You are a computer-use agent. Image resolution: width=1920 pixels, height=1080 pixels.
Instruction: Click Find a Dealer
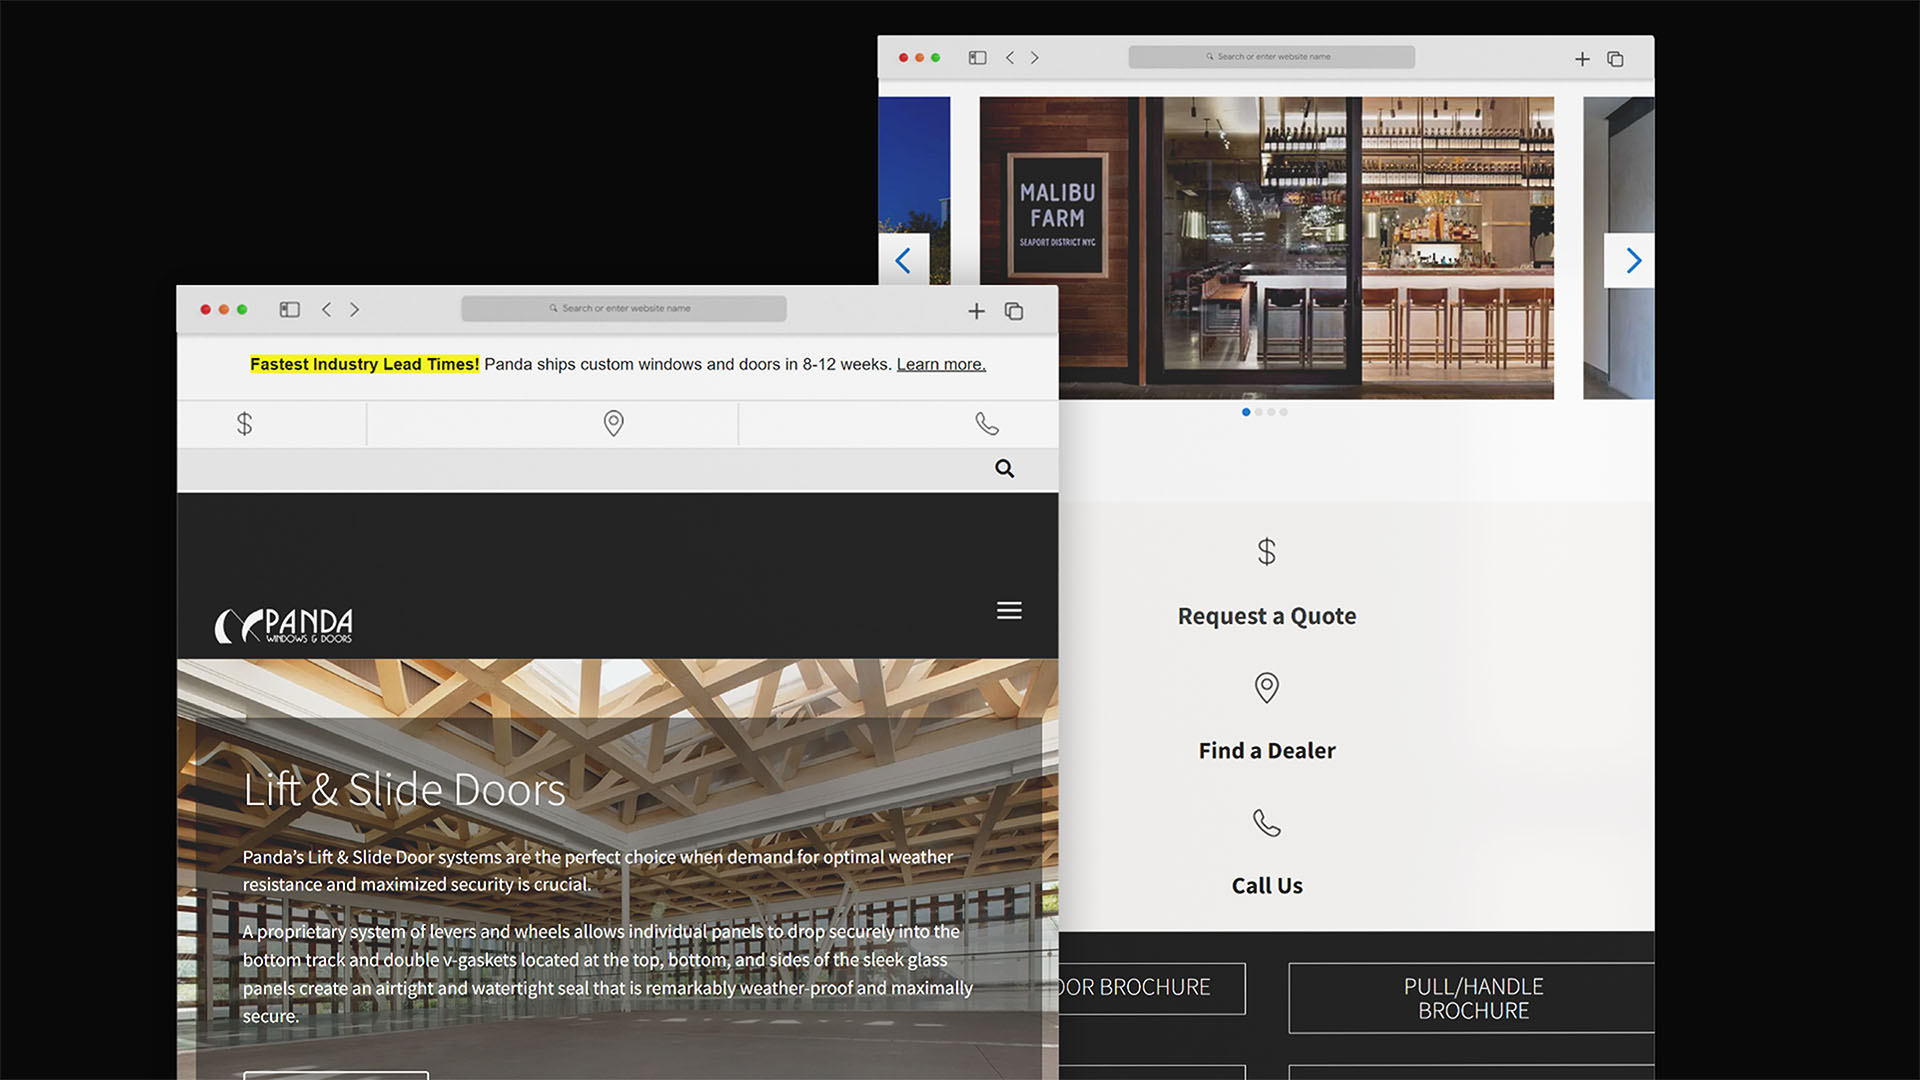1267,751
